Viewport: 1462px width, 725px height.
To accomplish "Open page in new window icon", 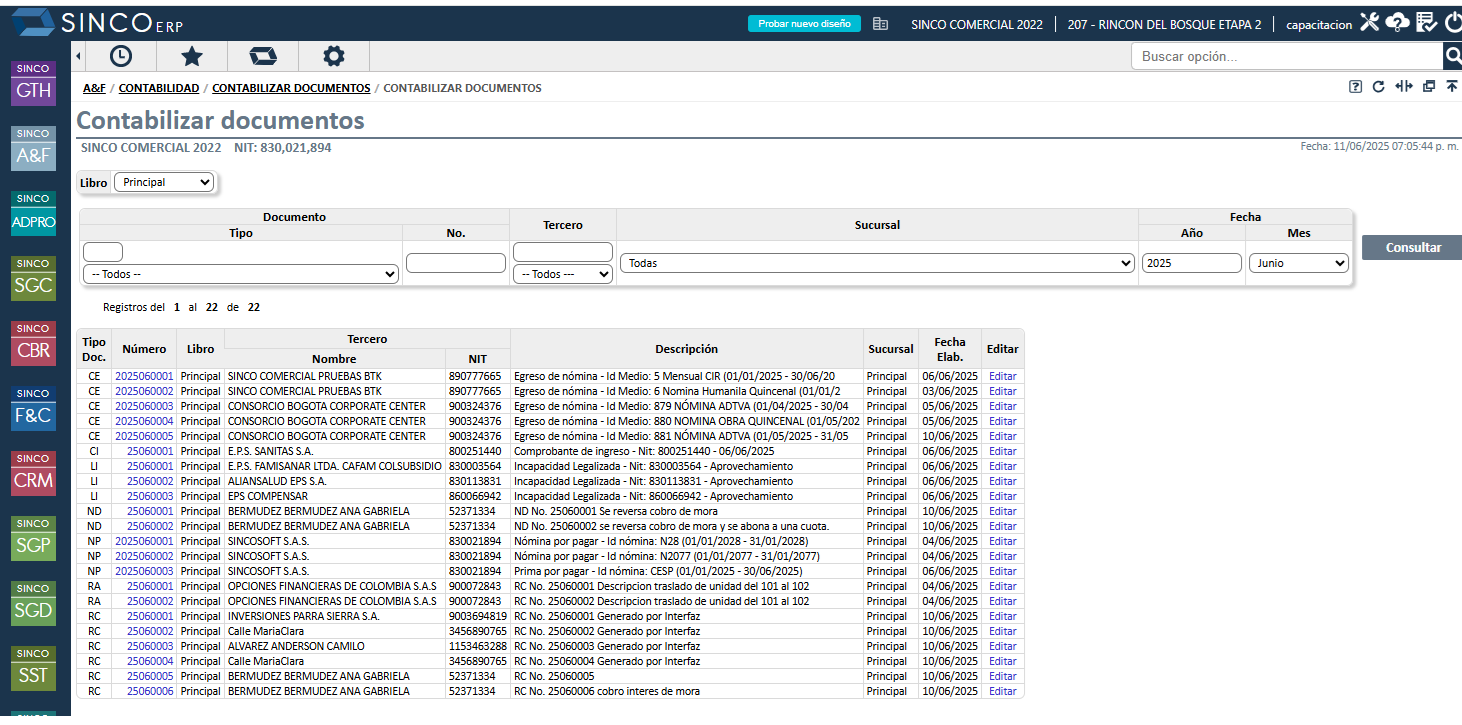I will [1429, 87].
